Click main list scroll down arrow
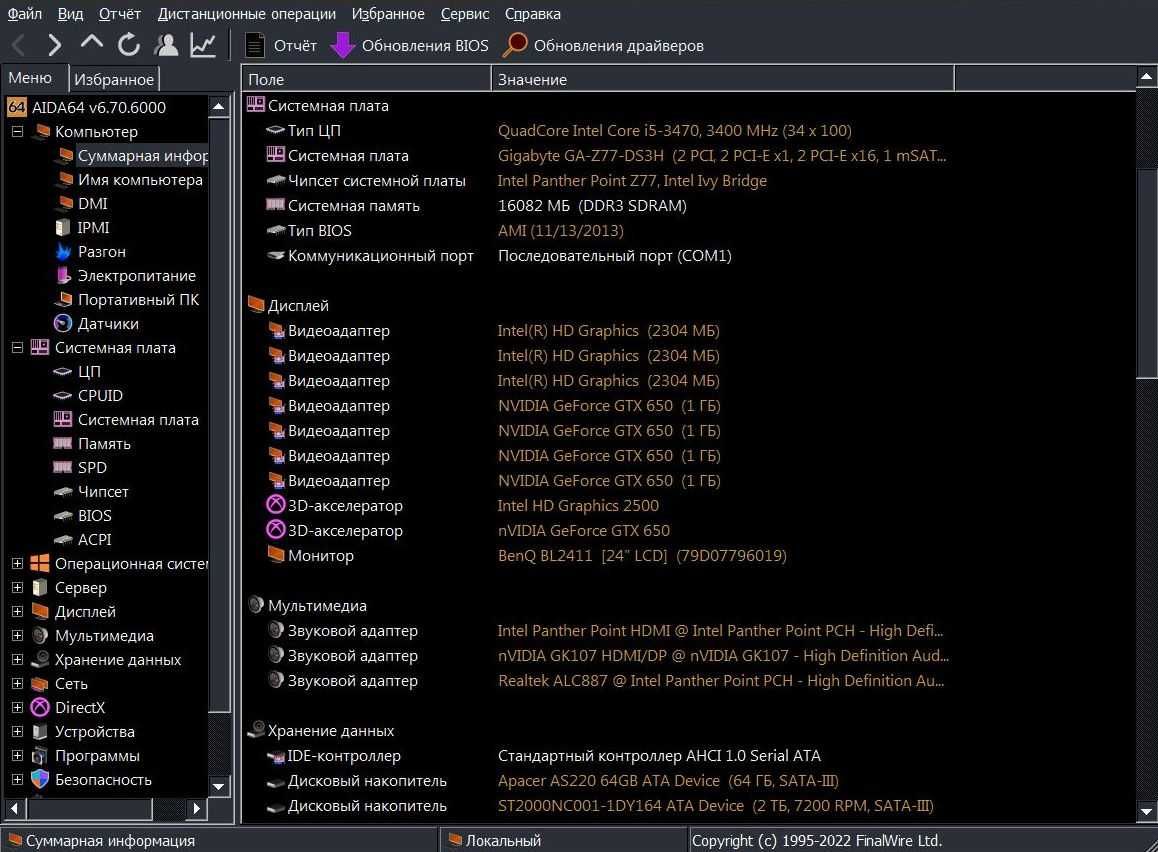 [1146, 811]
